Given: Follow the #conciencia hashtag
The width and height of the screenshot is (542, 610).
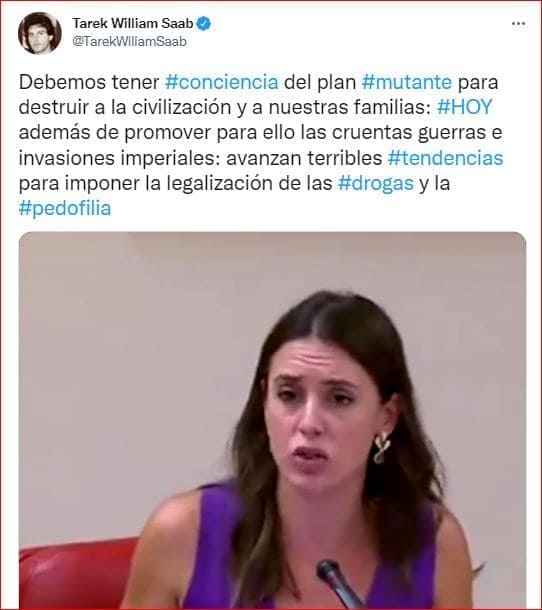Looking at the screenshot, I should click(x=222, y=82).
